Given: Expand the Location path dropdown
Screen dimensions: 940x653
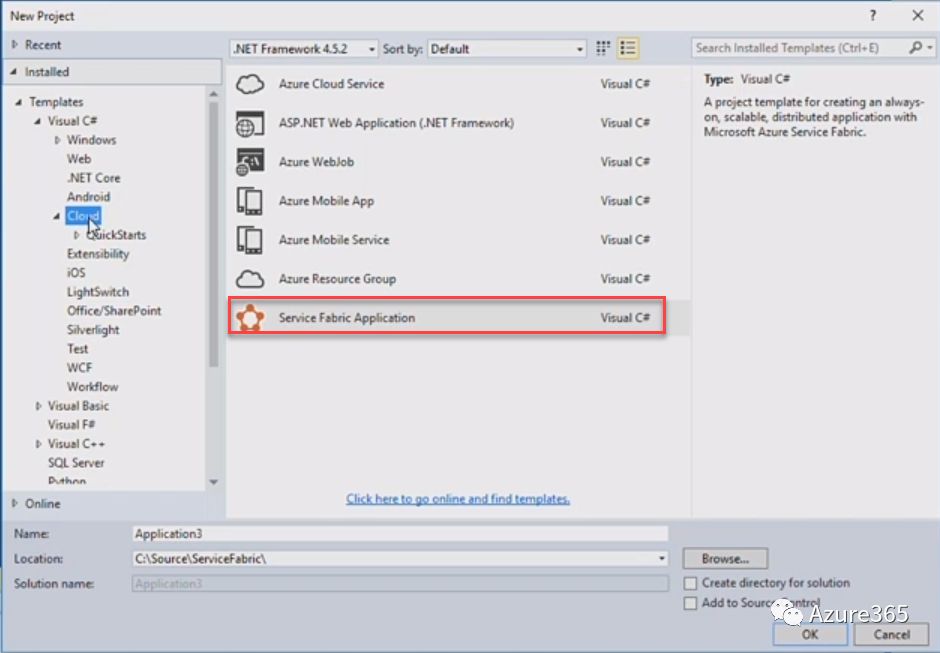Looking at the screenshot, I should 662,559.
